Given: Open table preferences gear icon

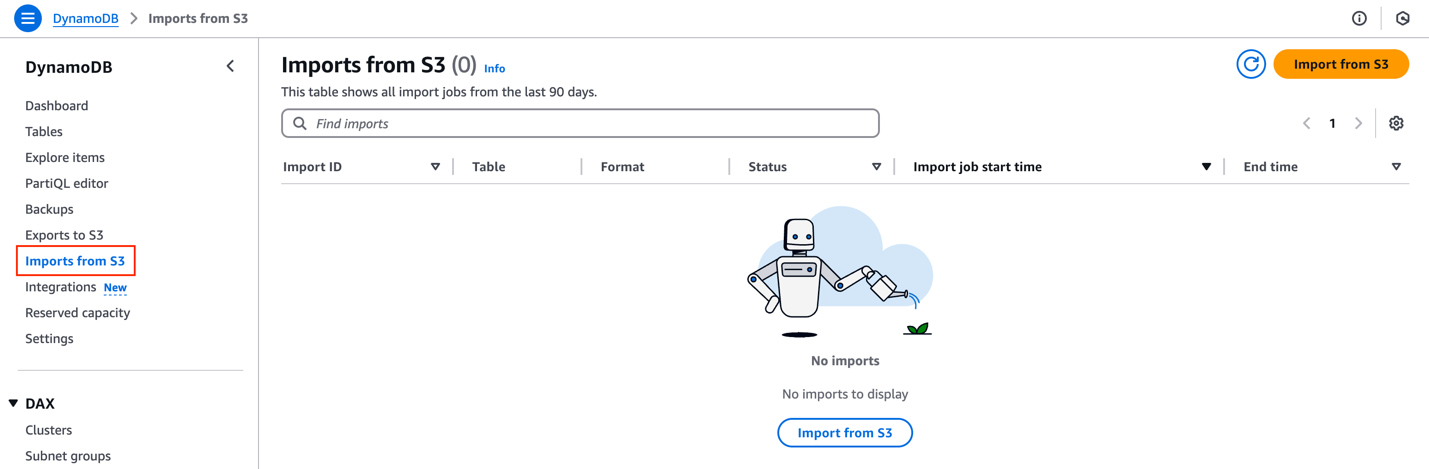Looking at the screenshot, I should tap(1396, 123).
